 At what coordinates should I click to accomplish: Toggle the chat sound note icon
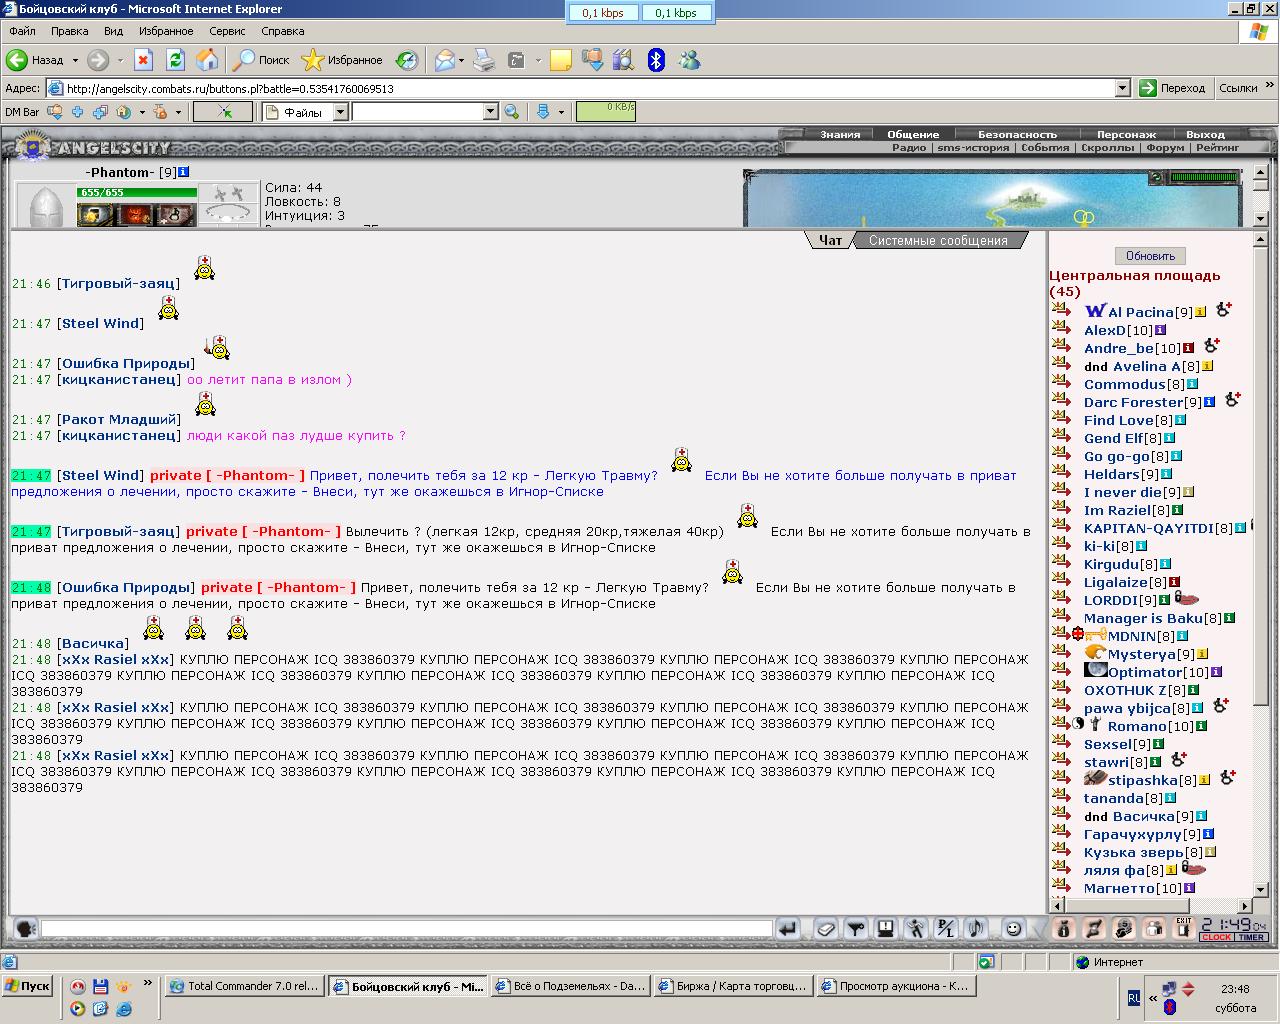click(976, 929)
